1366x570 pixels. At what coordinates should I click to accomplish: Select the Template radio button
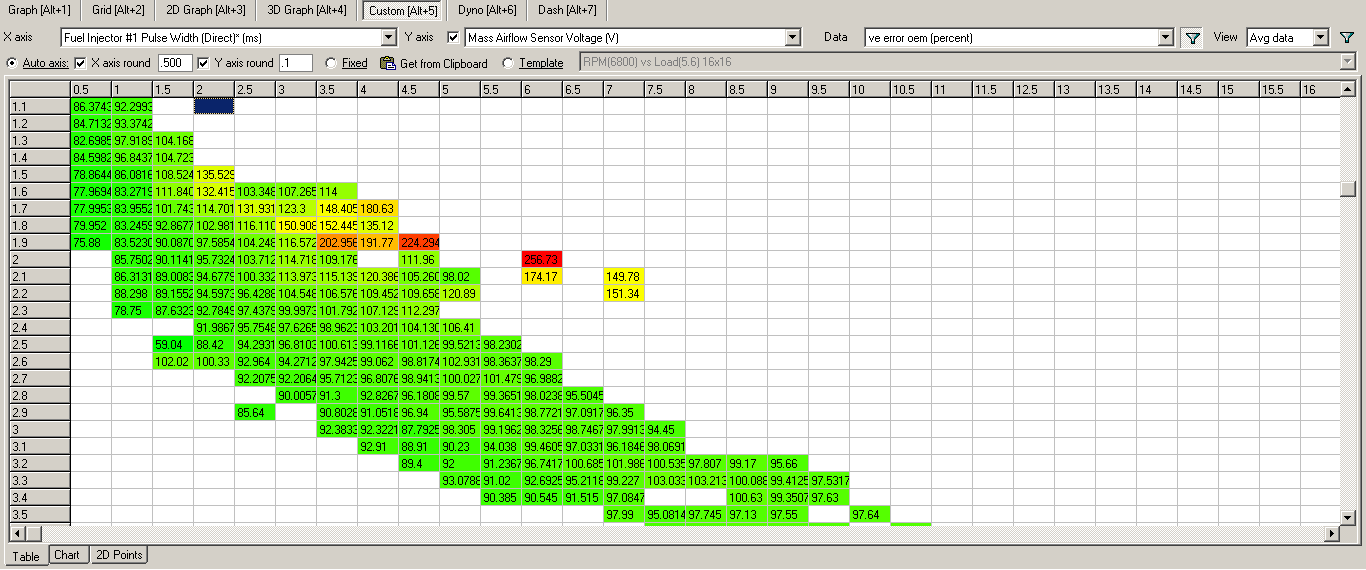508,63
